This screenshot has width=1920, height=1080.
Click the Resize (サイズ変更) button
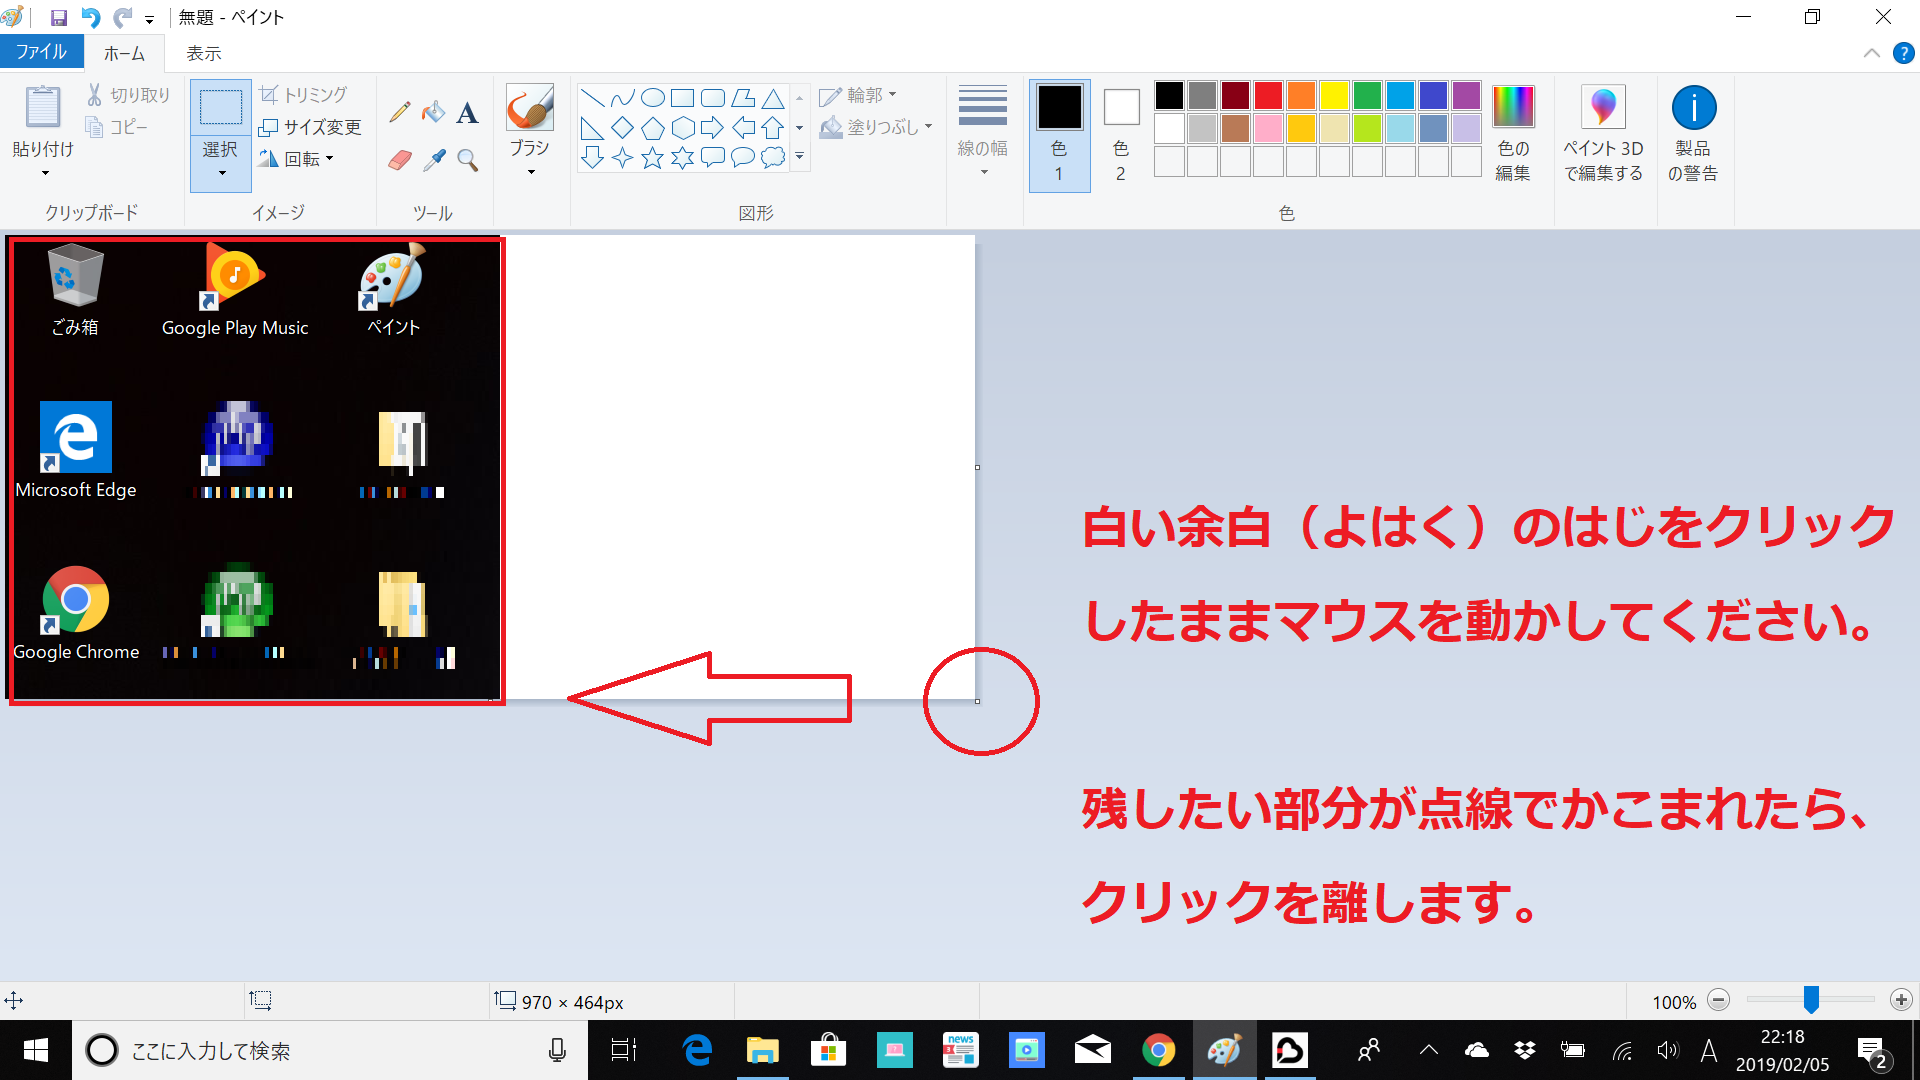click(310, 127)
